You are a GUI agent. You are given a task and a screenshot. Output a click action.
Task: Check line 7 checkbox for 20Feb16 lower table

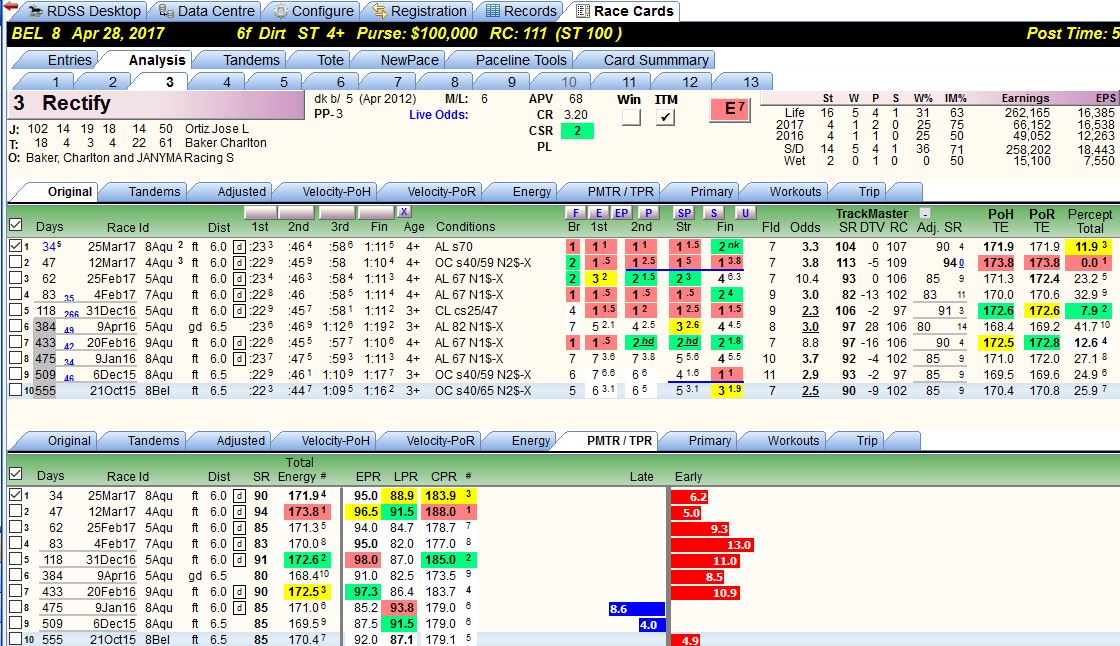pos(16,591)
